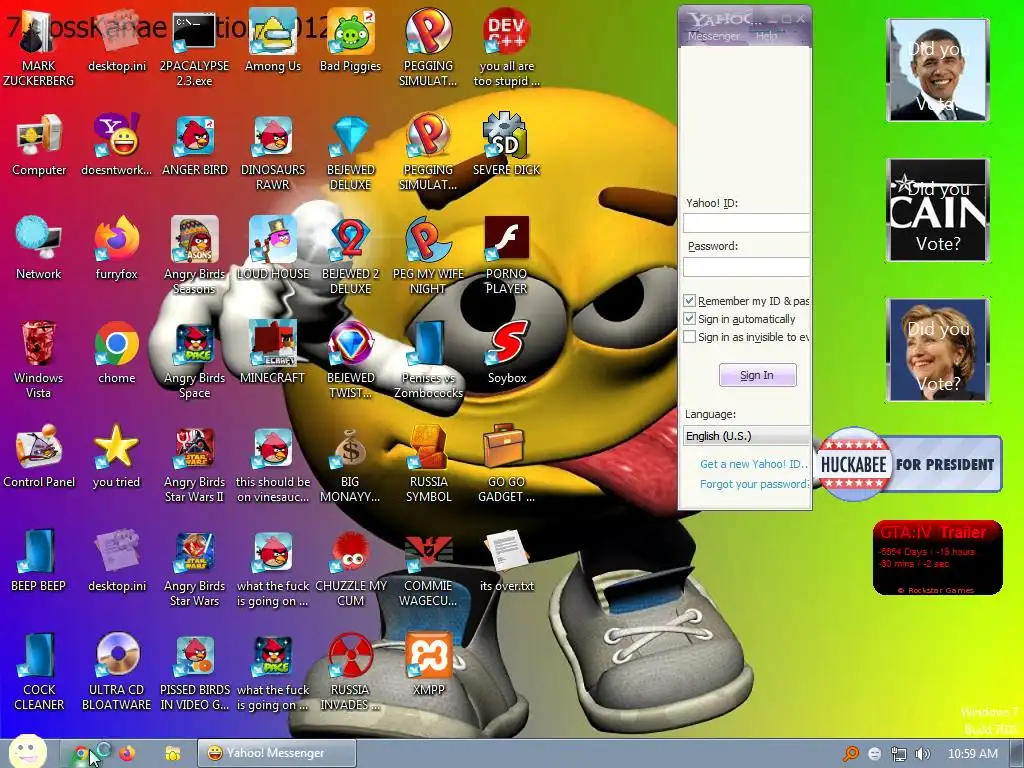Follow the 'Forgot your password' link
This screenshot has width=1024, height=768.
pos(754,484)
